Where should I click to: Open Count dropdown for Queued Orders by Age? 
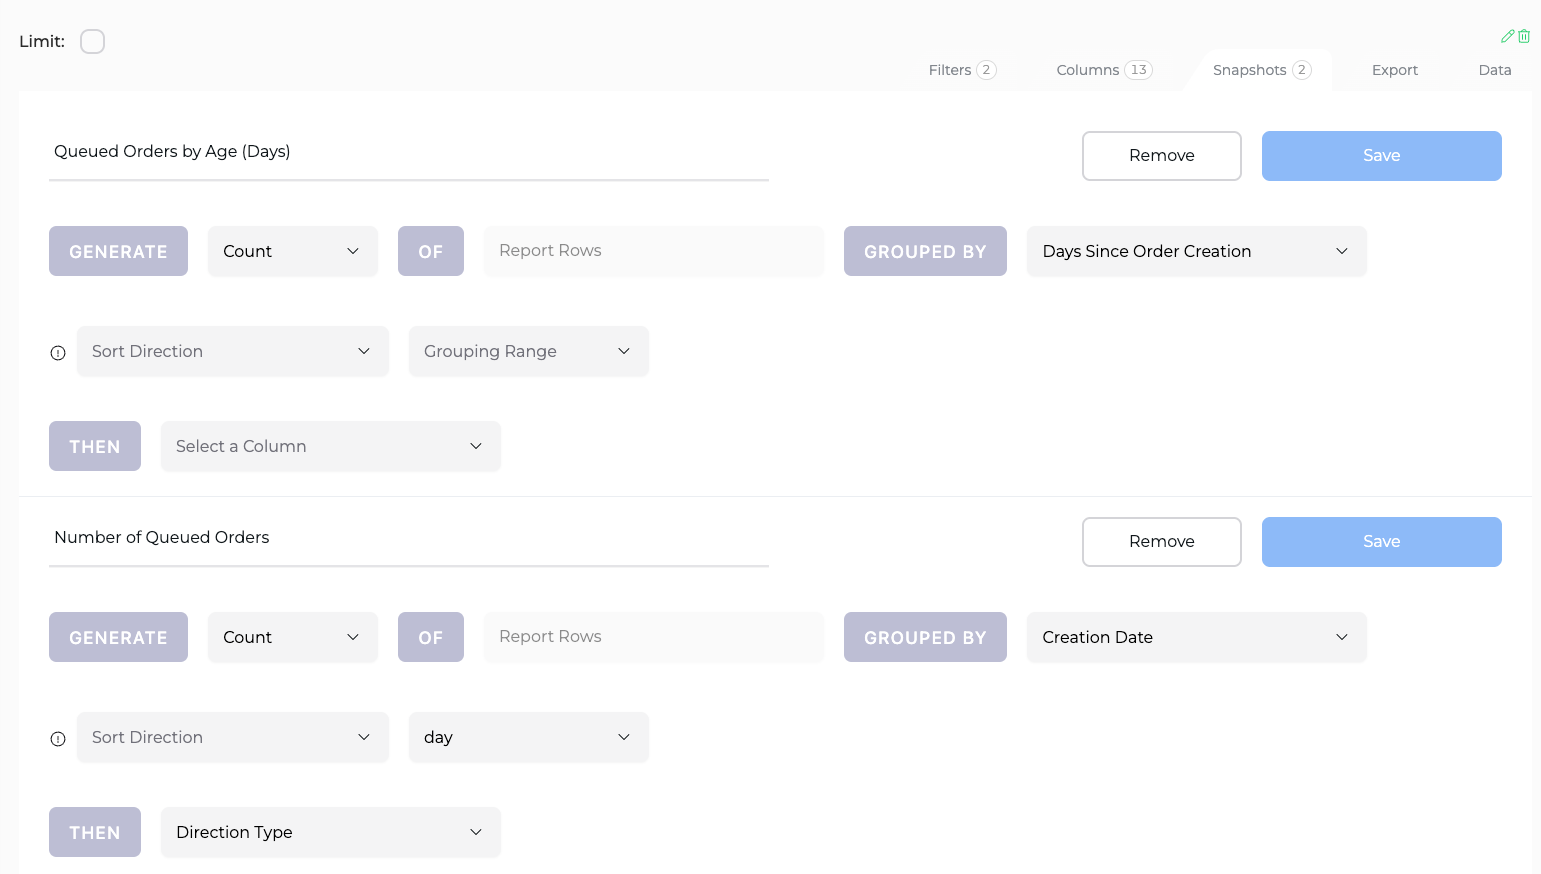tap(293, 251)
